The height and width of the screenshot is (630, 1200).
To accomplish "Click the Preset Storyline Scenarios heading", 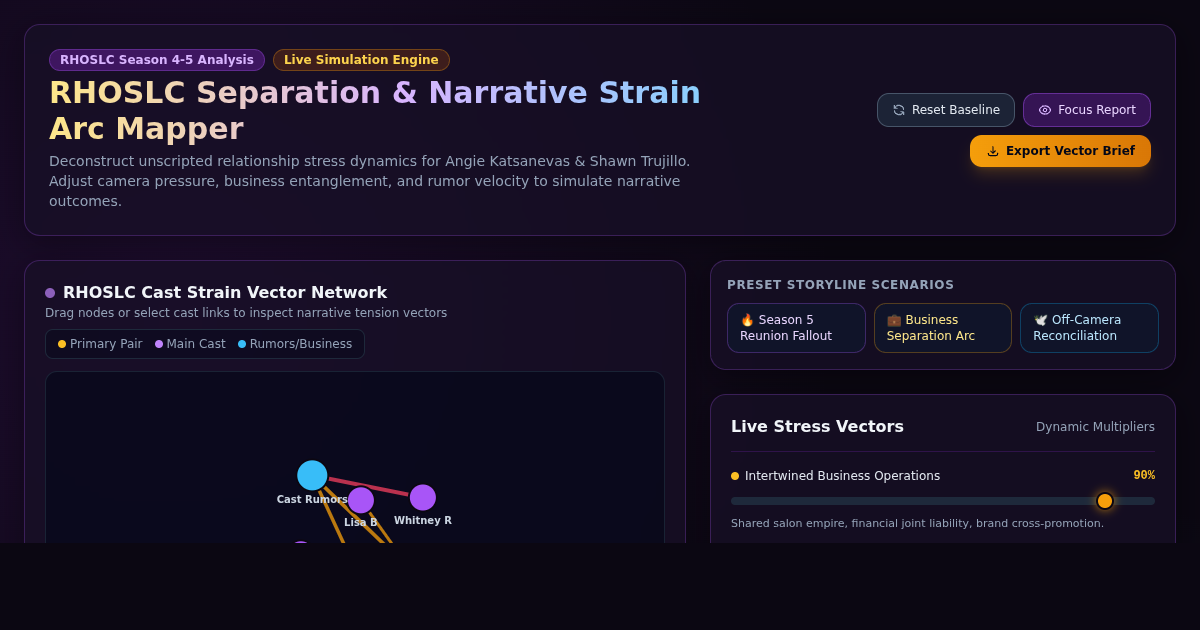I will 840,285.
